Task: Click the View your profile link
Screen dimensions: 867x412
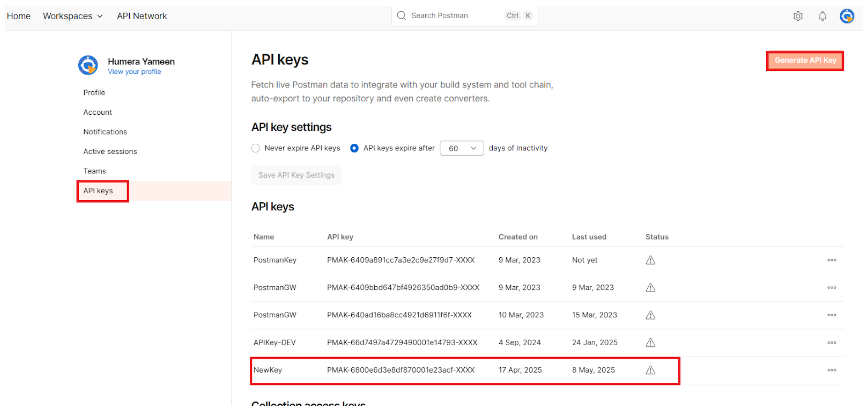Action: coord(133,72)
